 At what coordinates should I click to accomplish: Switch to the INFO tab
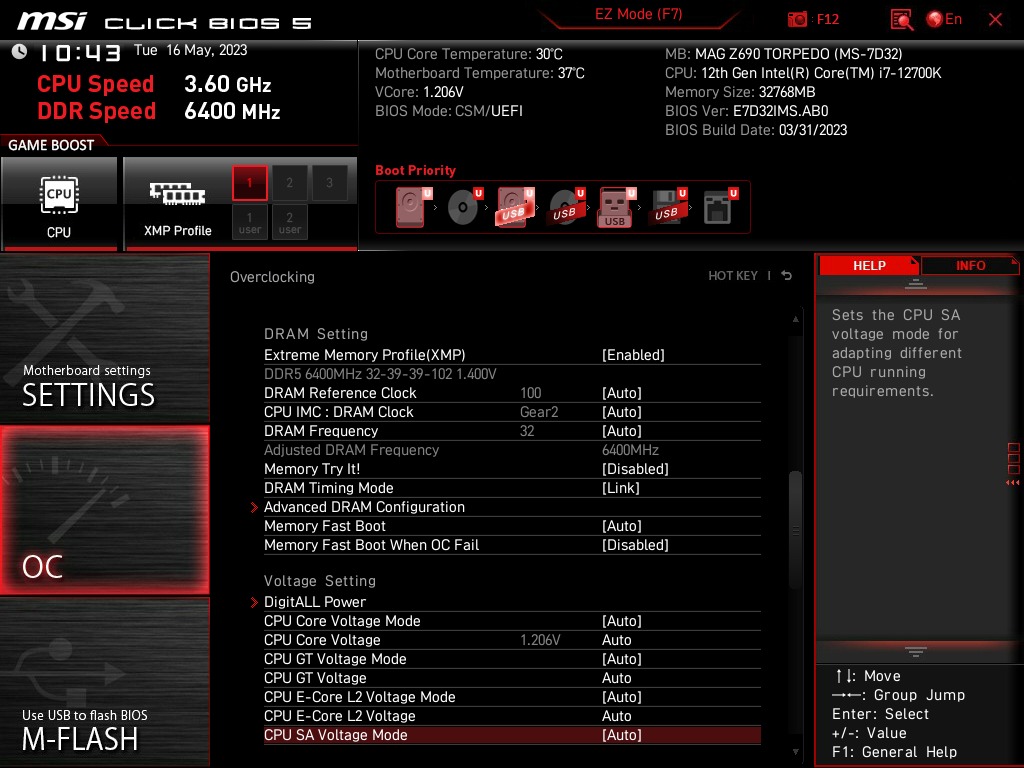[970, 266]
